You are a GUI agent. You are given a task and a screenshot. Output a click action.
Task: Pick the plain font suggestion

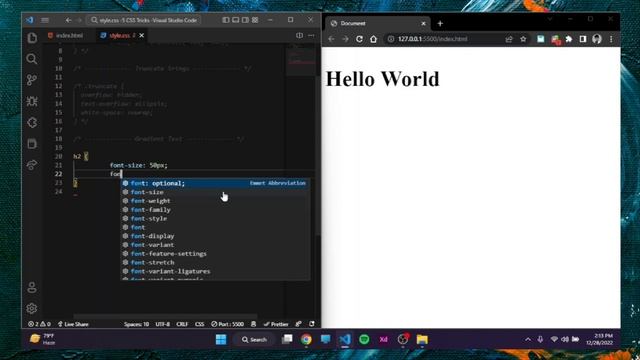tap(215, 227)
